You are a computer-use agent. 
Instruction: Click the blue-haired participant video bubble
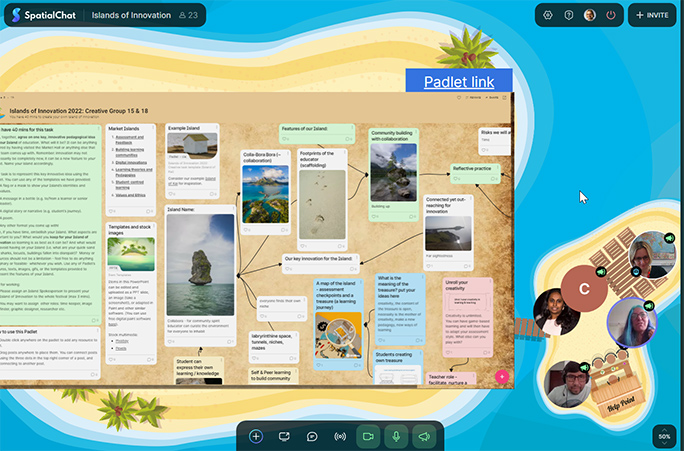point(632,322)
